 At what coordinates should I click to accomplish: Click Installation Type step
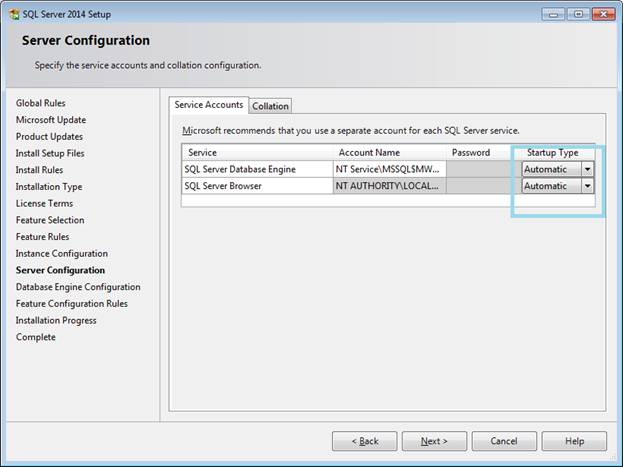(x=49, y=186)
